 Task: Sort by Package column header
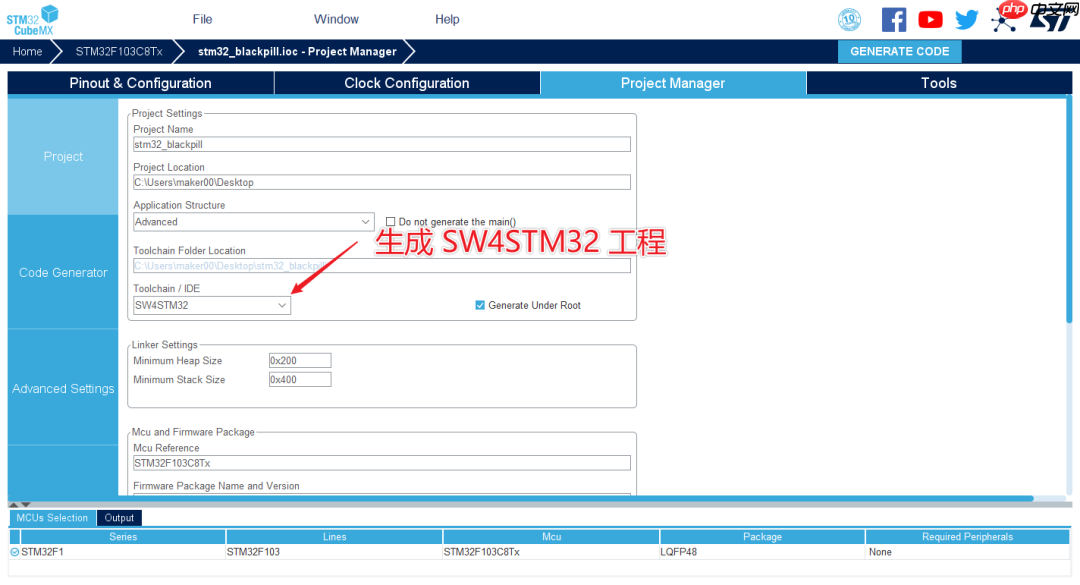pos(762,537)
